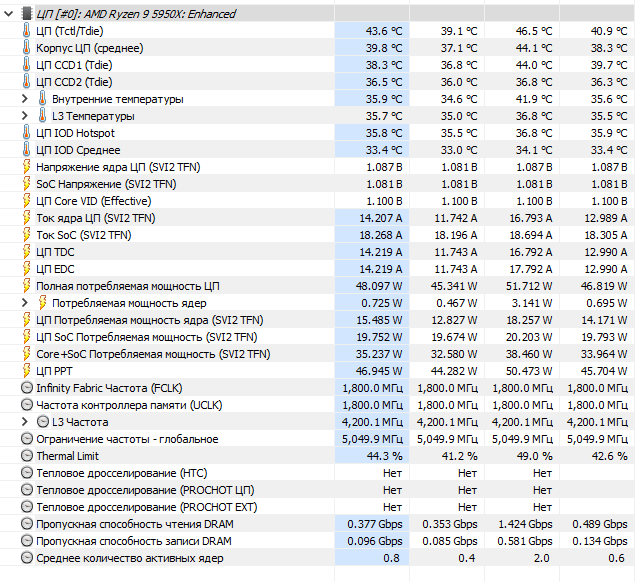Viewport: 635px width, 582px height.
Task: Click thermometer icon of ЦП CCD1 (Tdie)
Action: pos(26,65)
